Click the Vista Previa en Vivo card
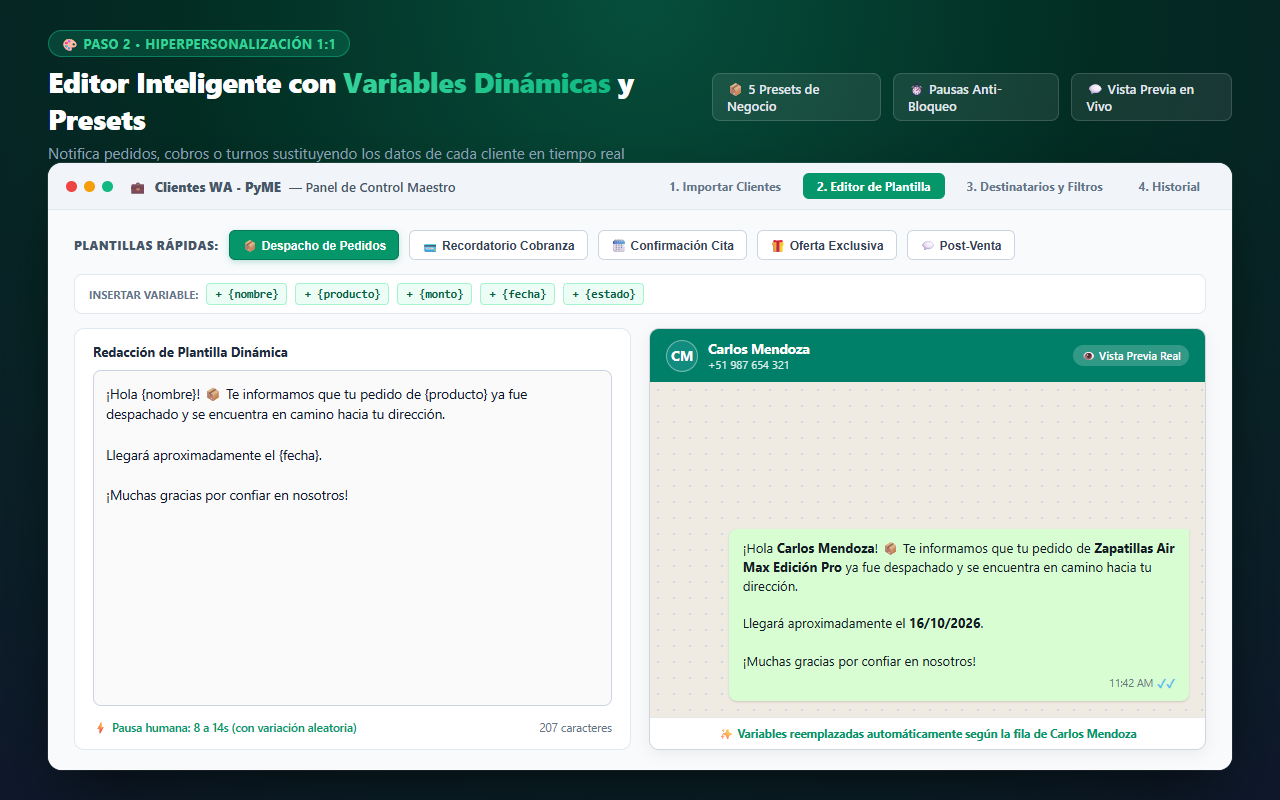 pyautogui.click(x=1151, y=97)
